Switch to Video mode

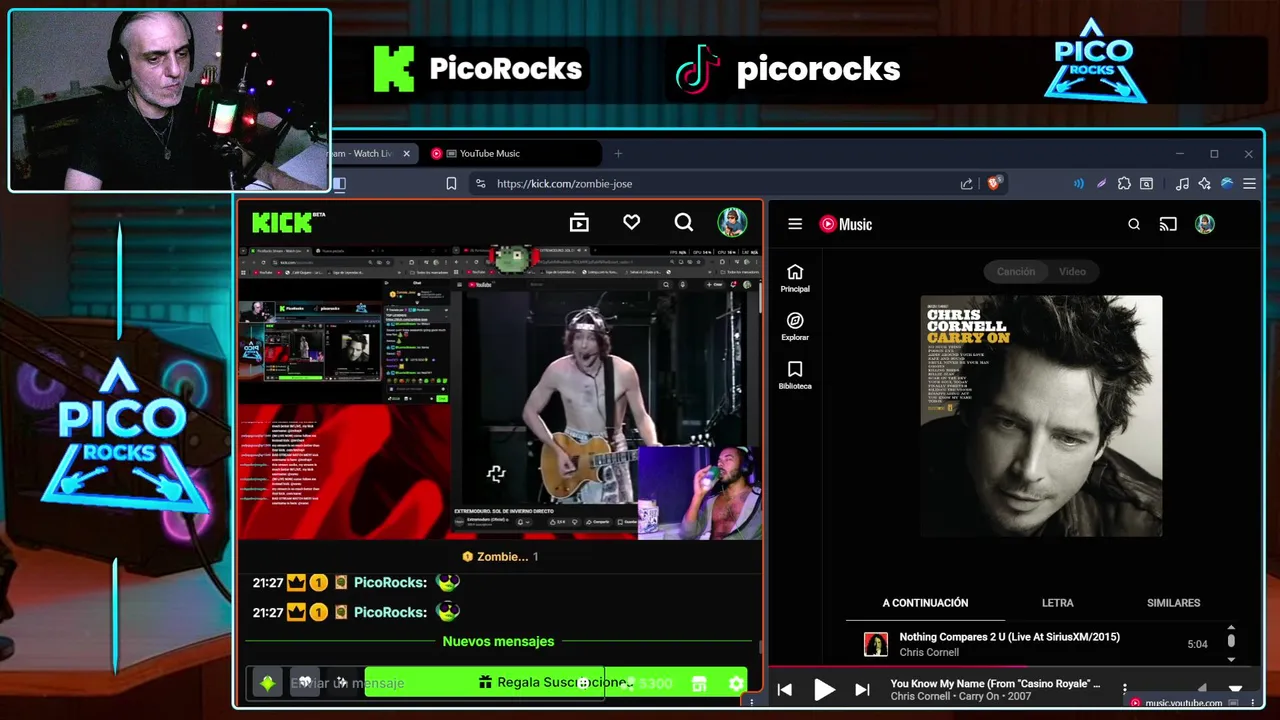(x=1072, y=271)
